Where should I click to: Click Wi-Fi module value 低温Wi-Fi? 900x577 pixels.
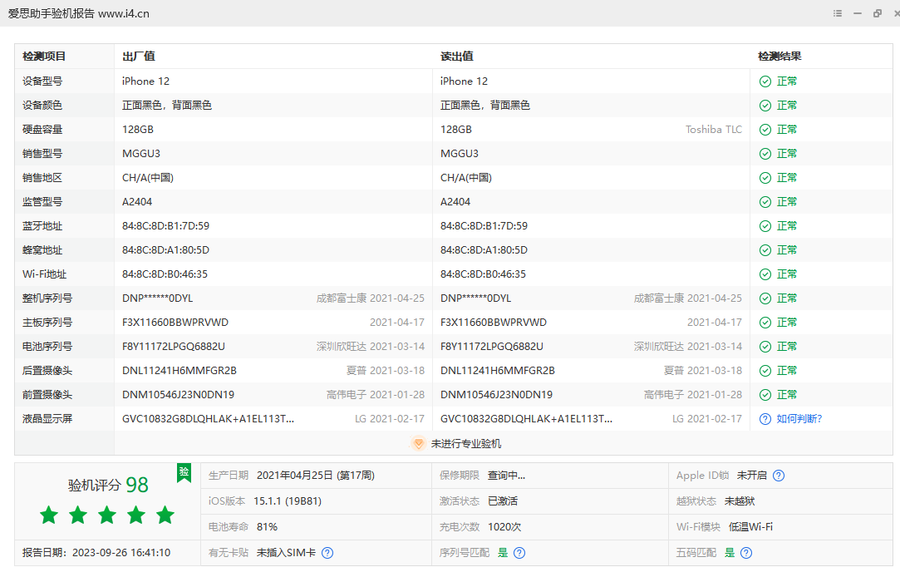click(751, 527)
